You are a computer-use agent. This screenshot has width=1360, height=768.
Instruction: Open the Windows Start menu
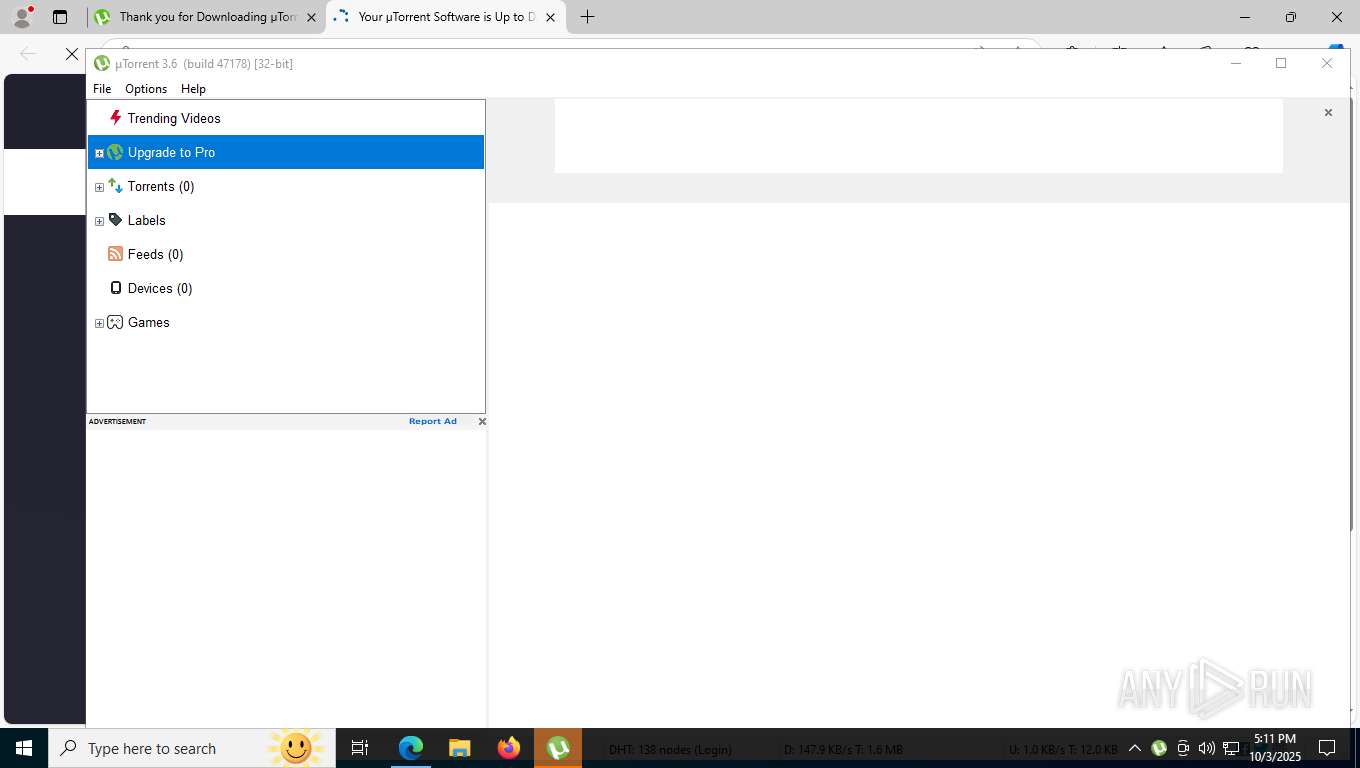[x=24, y=748]
